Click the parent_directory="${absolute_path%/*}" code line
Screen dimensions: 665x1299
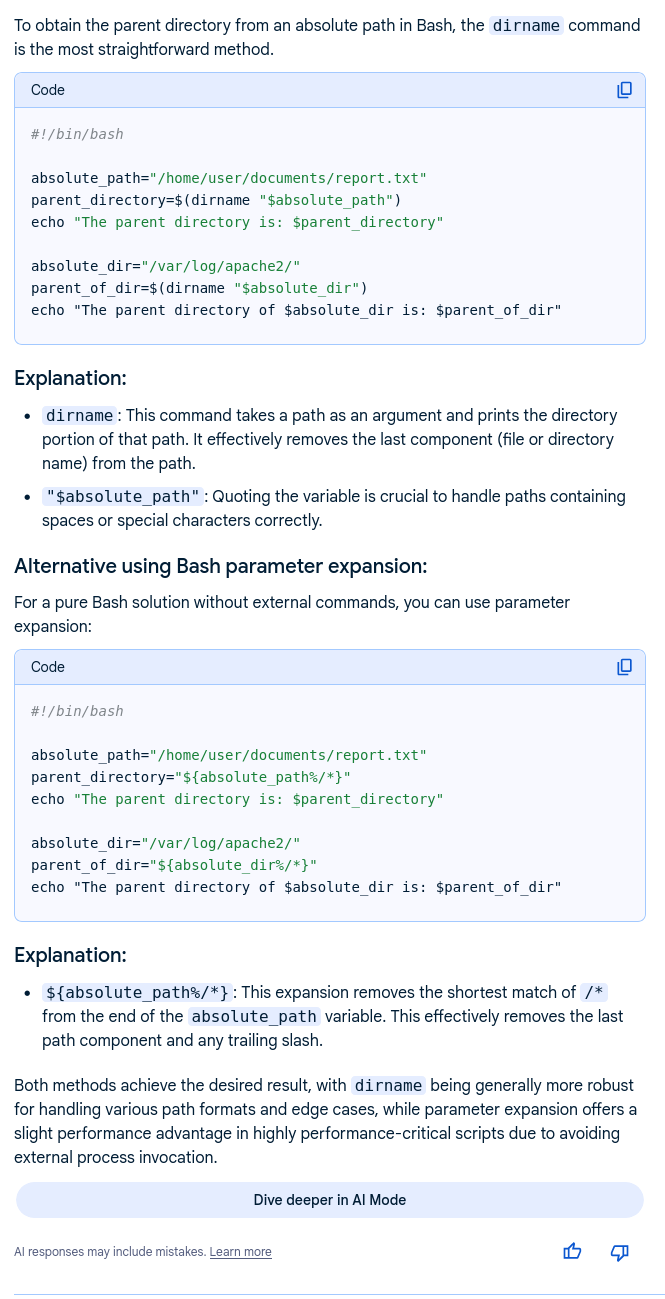pyautogui.click(x=191, y=777)
